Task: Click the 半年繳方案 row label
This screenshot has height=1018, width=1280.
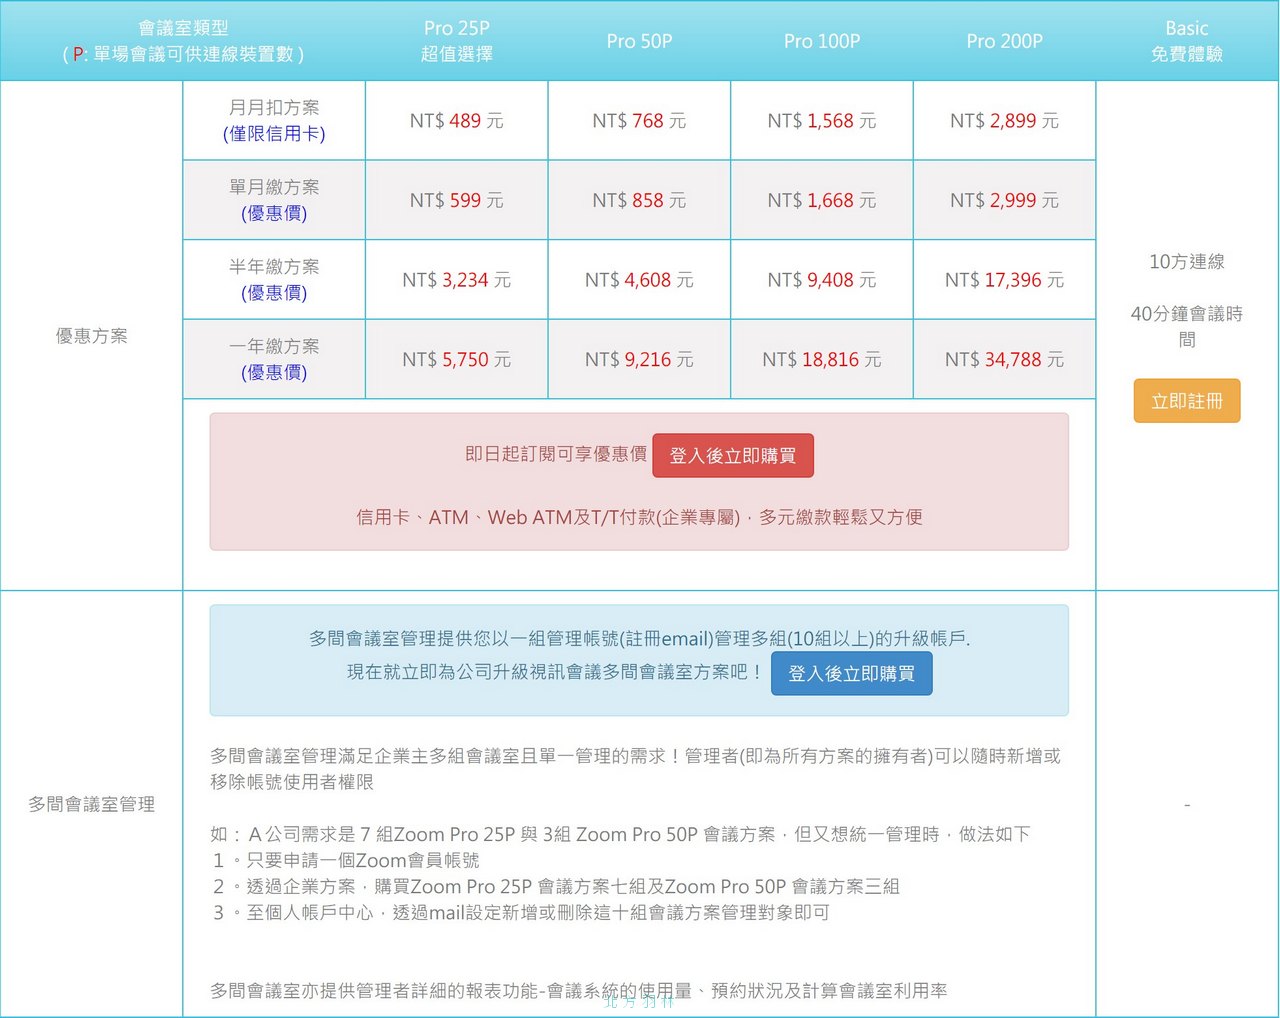Action: (274, 280)
